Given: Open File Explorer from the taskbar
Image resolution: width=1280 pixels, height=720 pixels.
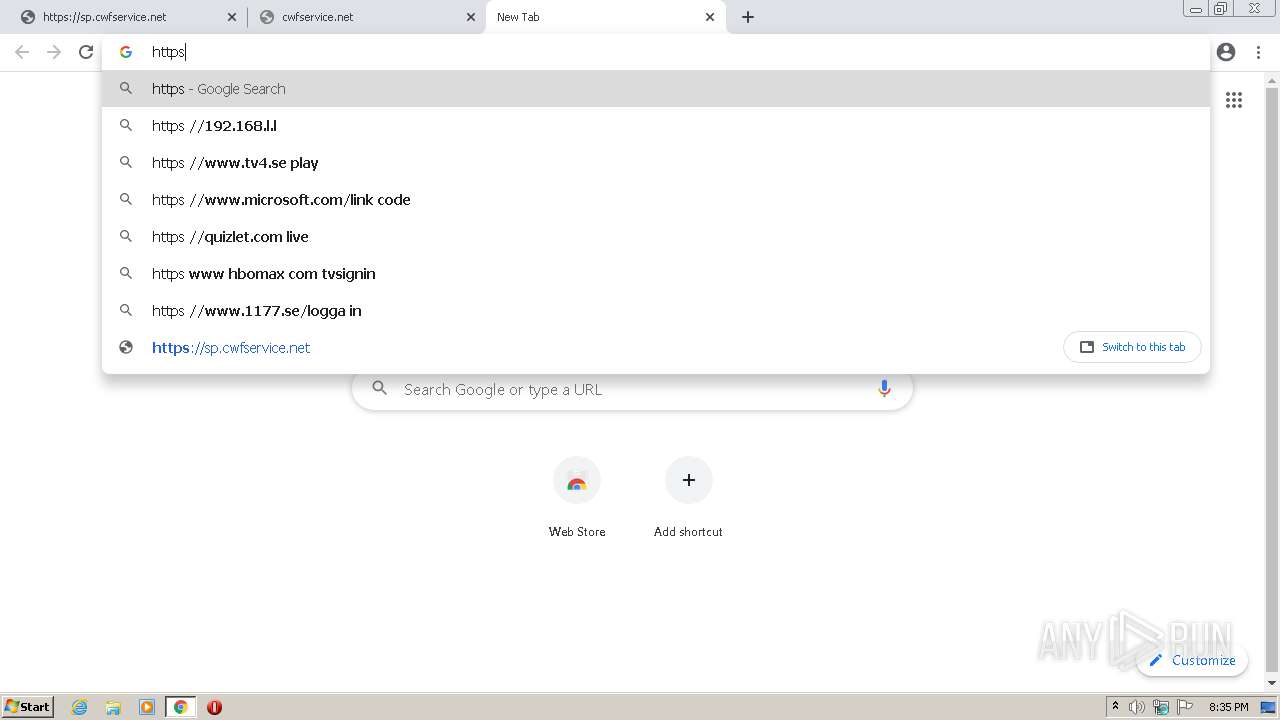Looking at the screenshot, I should (113, 707).
